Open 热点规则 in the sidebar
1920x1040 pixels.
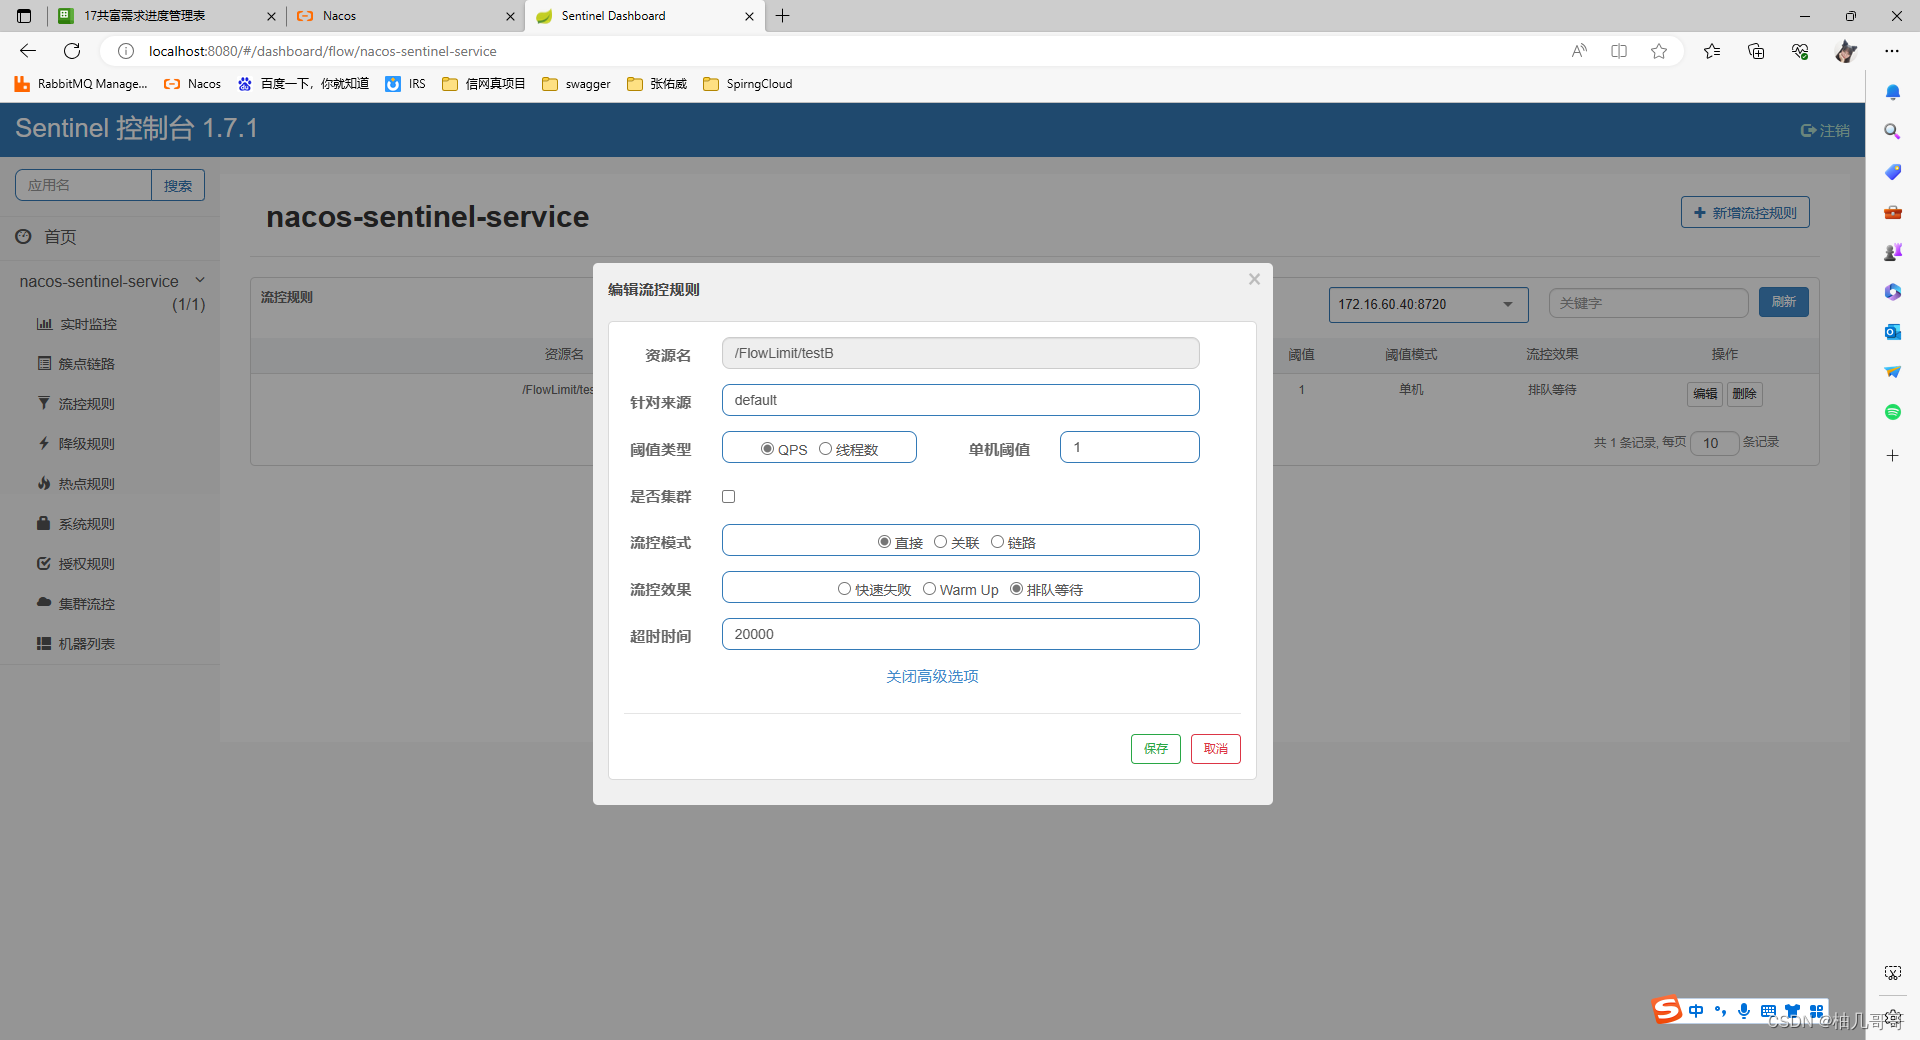coord(86,484)
